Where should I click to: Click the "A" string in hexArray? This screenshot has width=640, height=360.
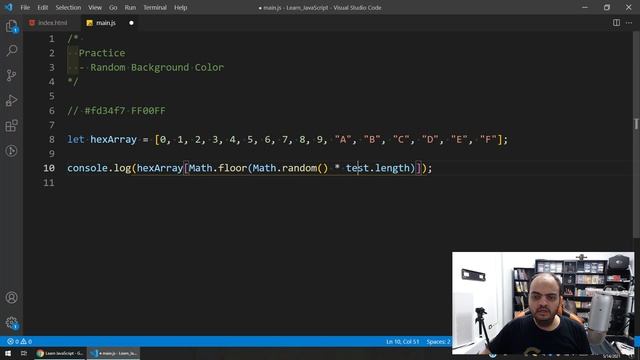(x=343, y=140)
